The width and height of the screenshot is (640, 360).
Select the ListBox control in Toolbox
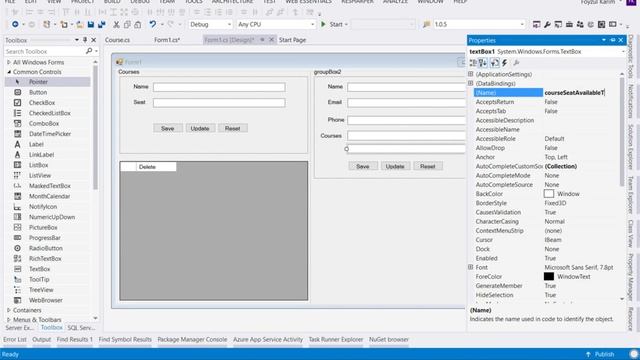tap(38, 165)
